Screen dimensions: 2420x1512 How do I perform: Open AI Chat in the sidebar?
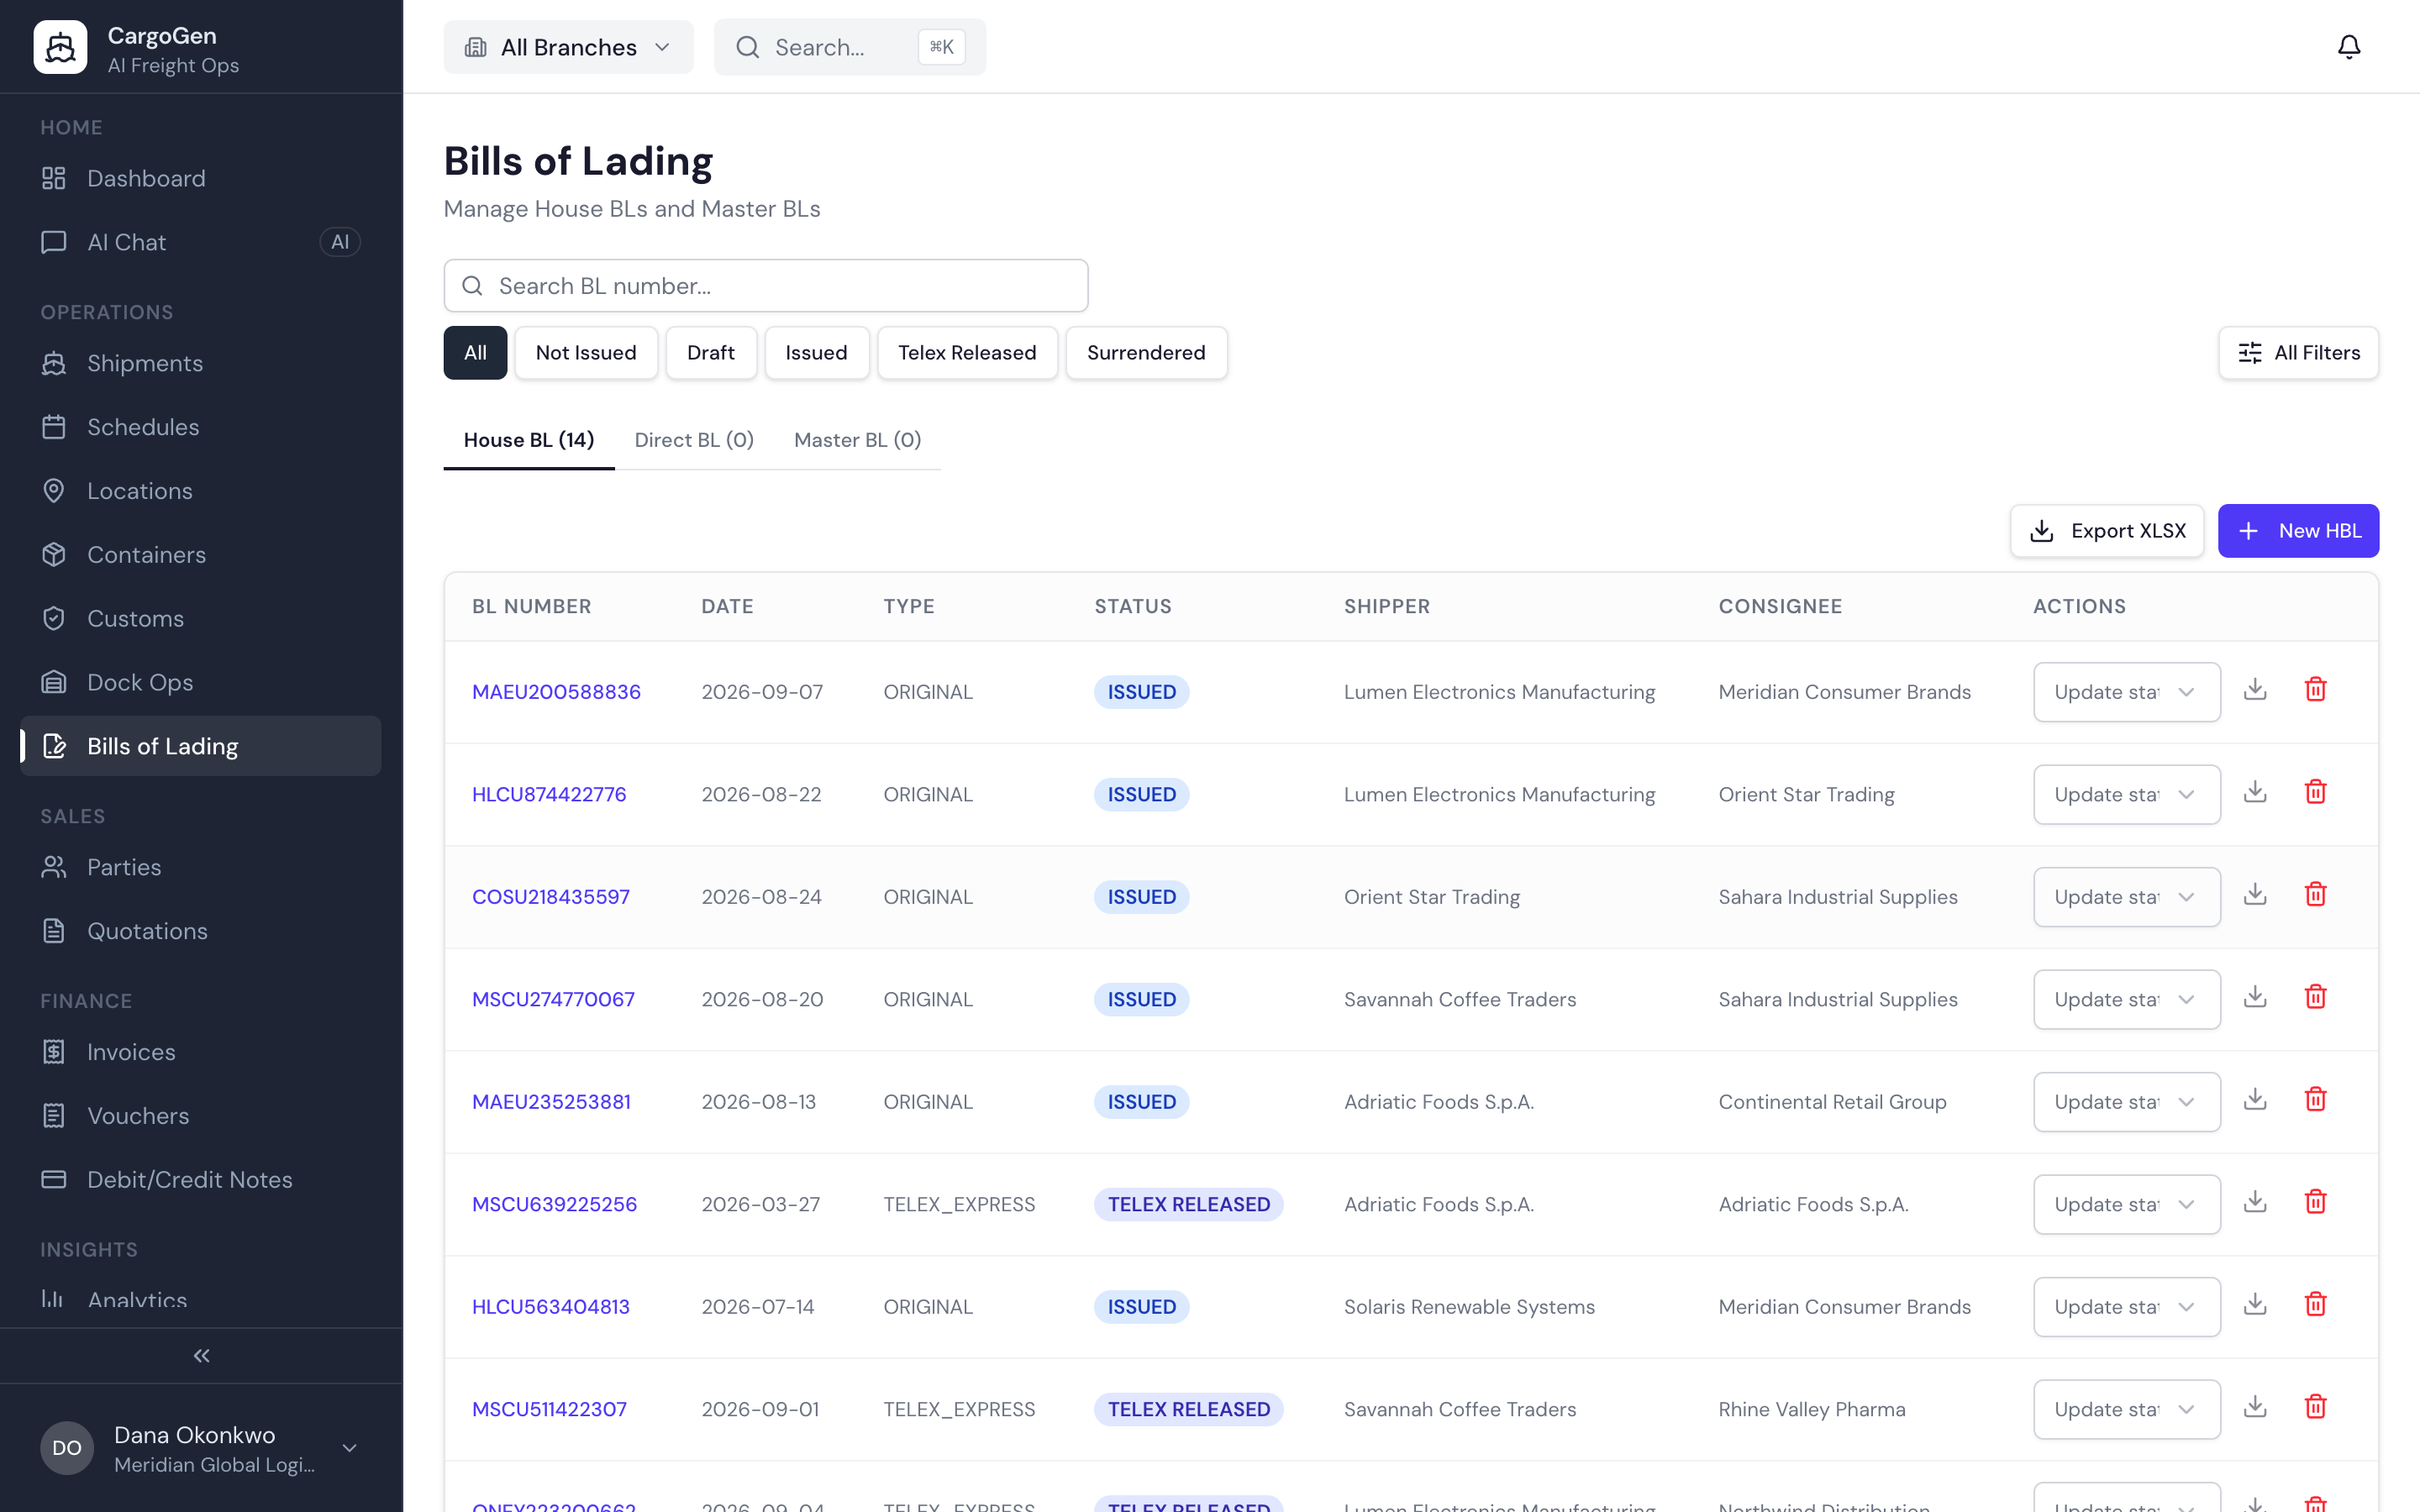200,242
